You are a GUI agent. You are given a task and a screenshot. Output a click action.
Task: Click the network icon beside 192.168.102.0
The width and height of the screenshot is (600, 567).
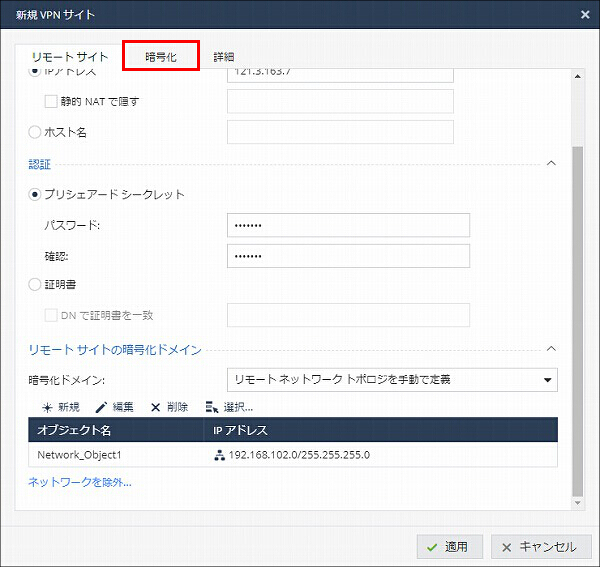[x=219, y=455]
